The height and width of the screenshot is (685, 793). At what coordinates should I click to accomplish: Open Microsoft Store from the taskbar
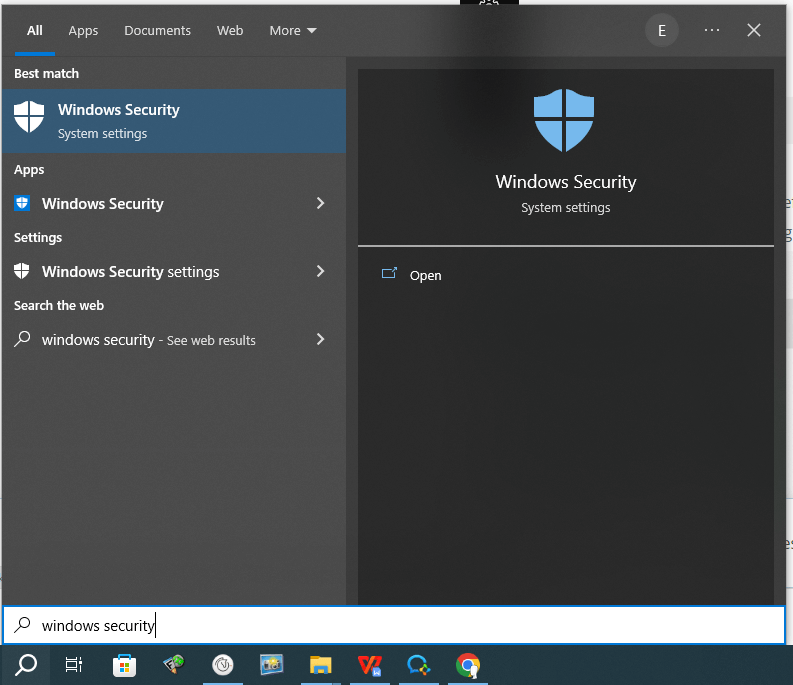(123, 665)
